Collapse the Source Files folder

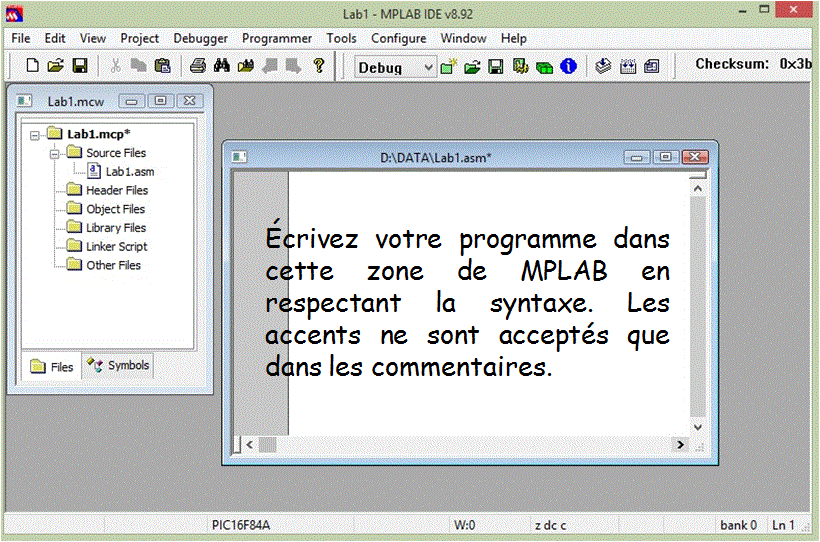point(54,154)
